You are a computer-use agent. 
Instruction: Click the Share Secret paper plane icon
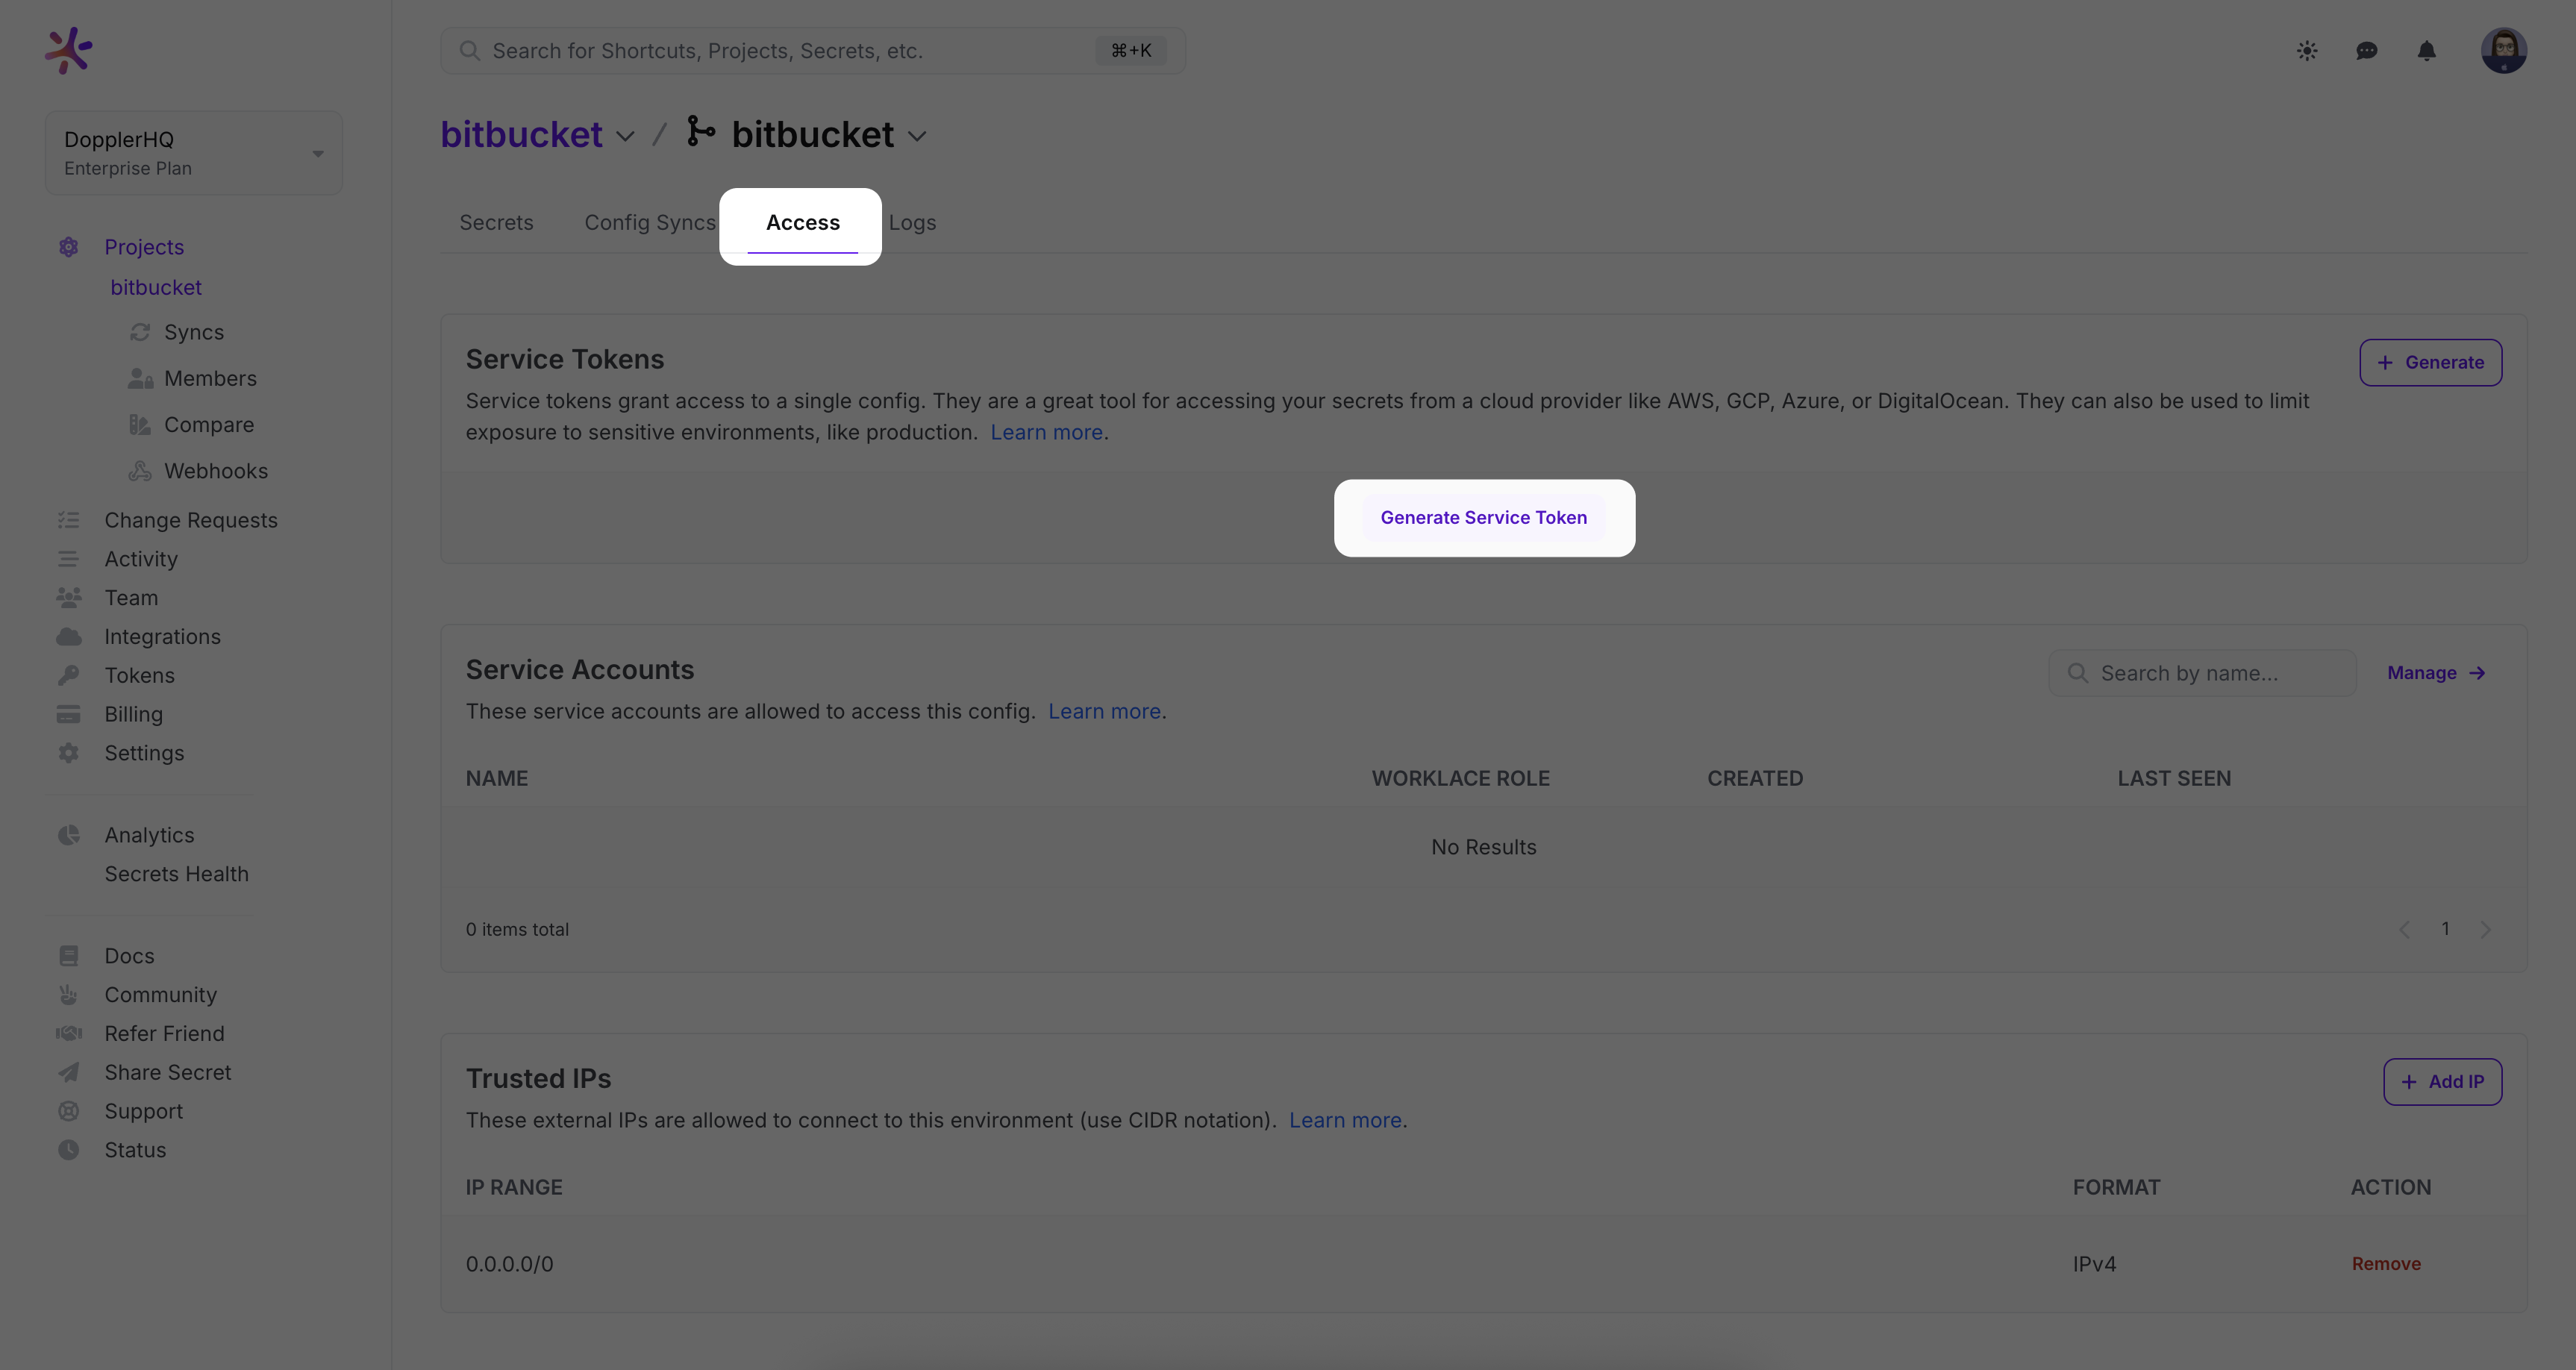coord(68,1073)
